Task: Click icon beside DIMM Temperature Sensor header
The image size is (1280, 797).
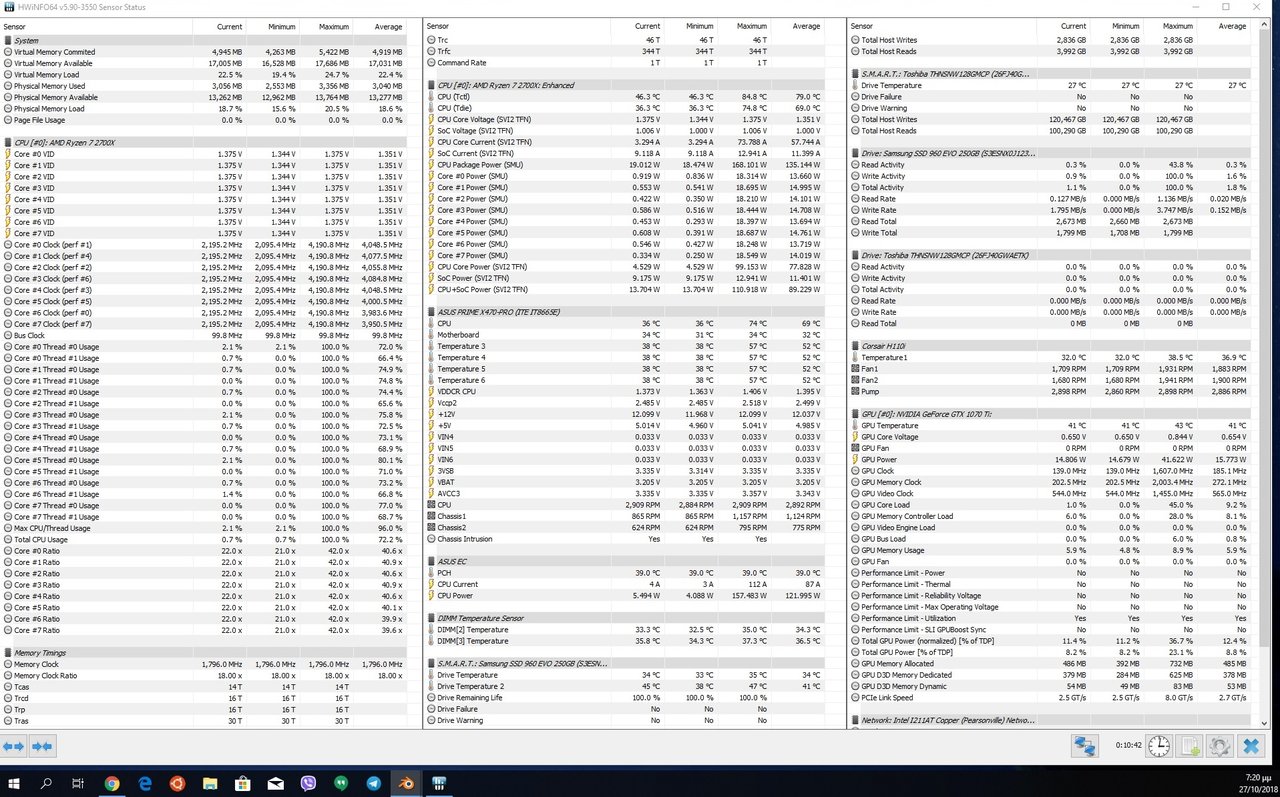Action: coord(431,619)
